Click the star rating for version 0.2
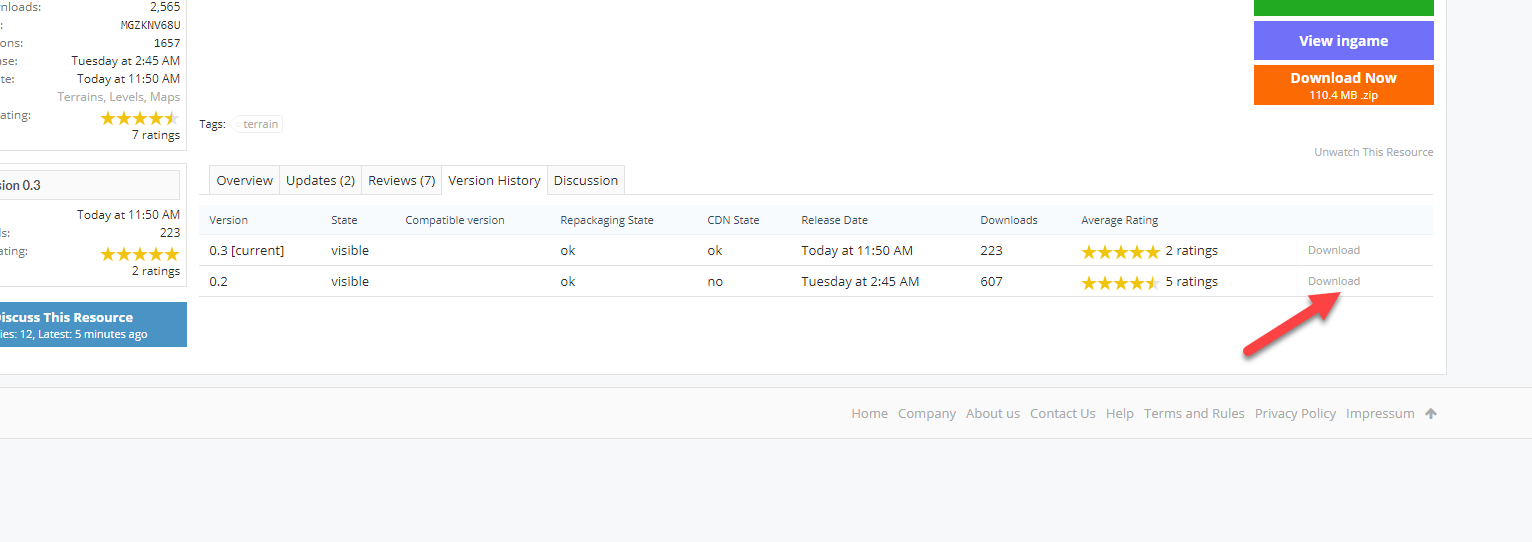 click(x=1120, y=282)
